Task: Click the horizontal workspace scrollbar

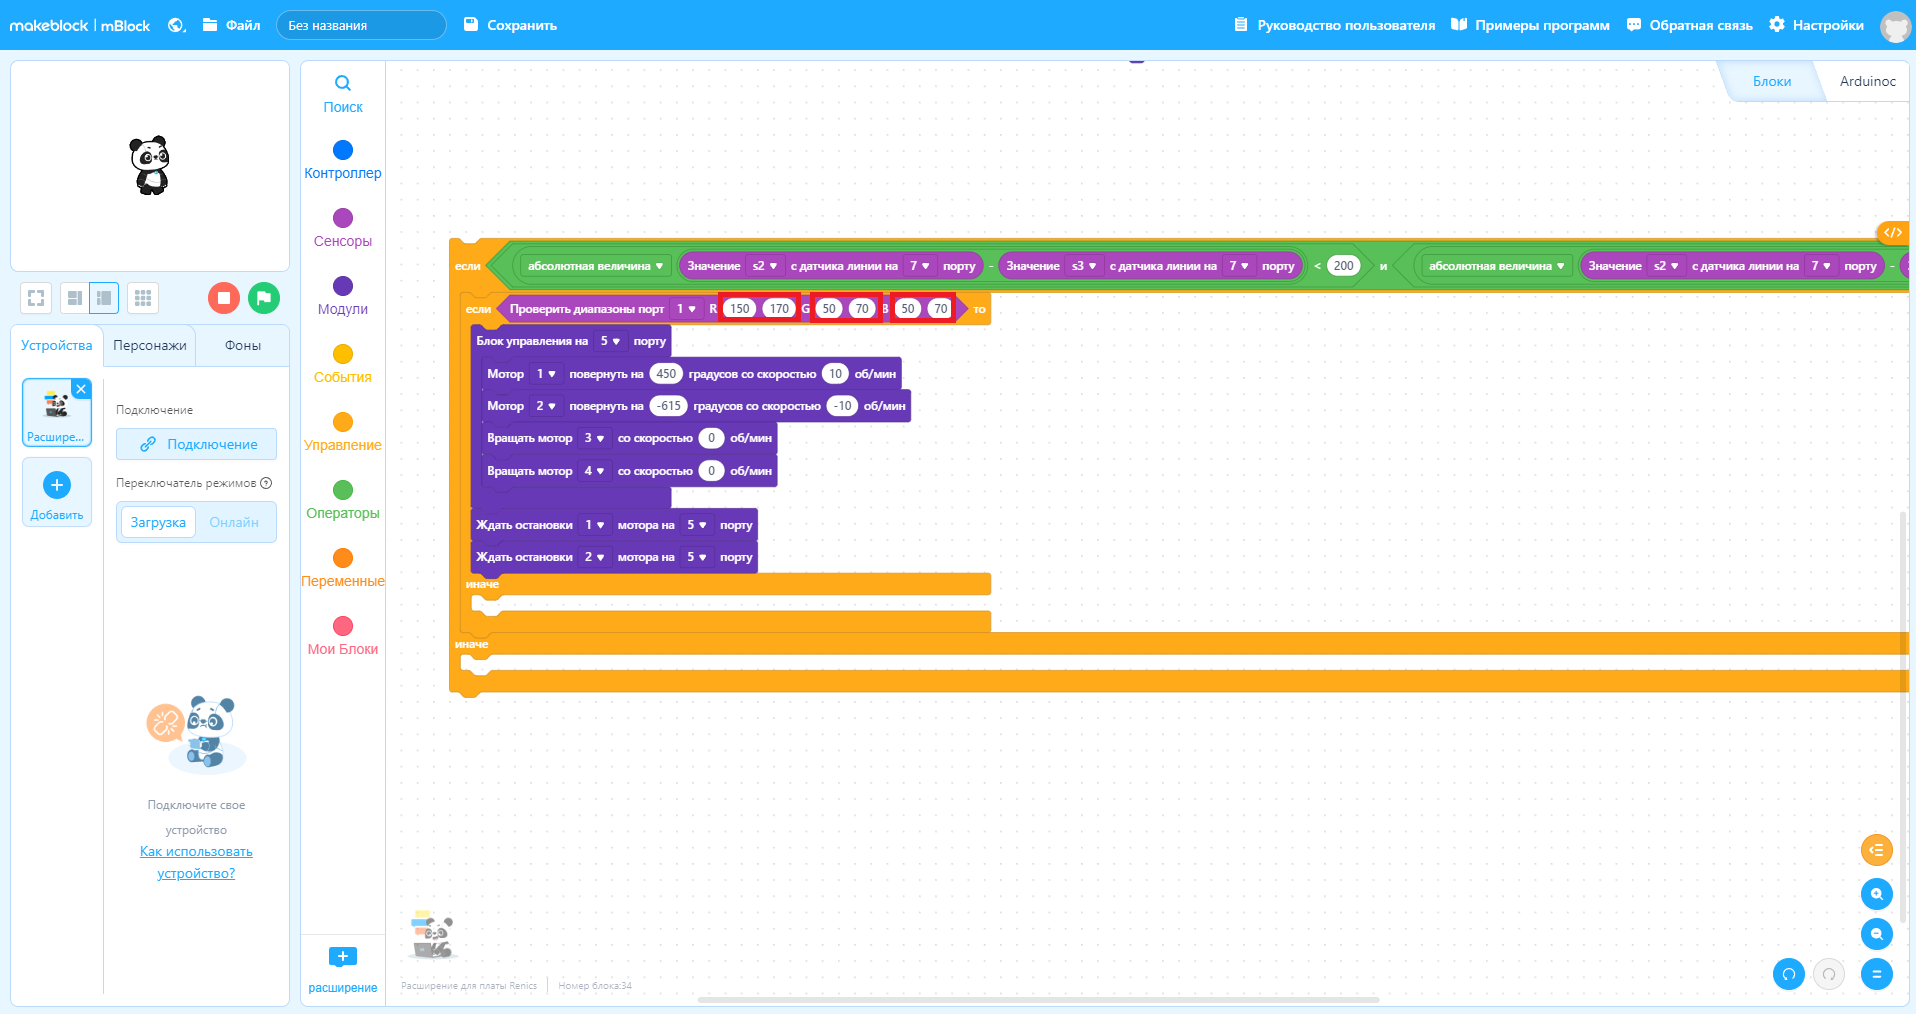Action: point(1038,999)
